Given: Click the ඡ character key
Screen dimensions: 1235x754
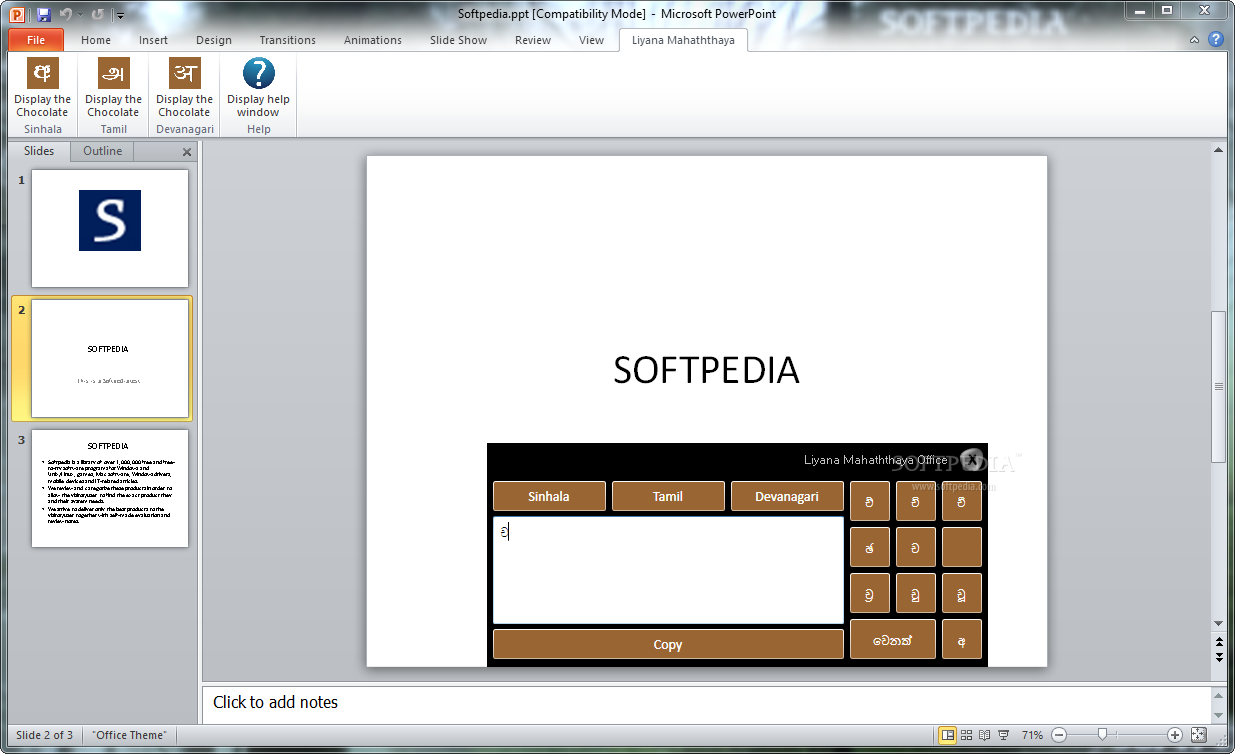Looking at the screenshot, I should click(870, 547).
